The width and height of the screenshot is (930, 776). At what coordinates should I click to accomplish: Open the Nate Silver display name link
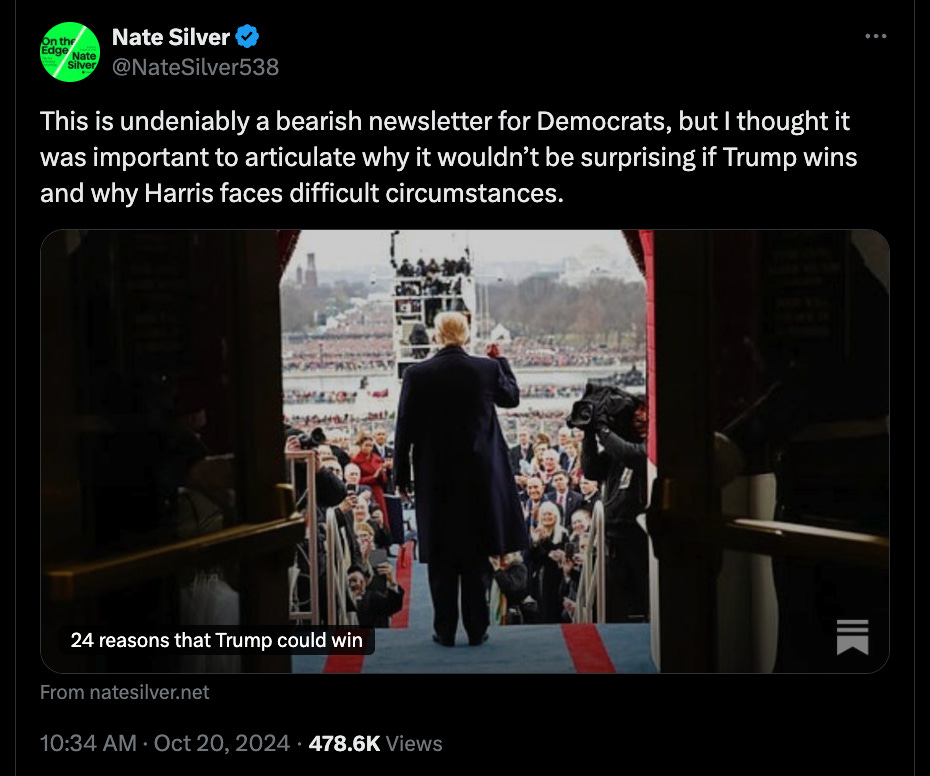pyautogui.click(x=170, y=37)
